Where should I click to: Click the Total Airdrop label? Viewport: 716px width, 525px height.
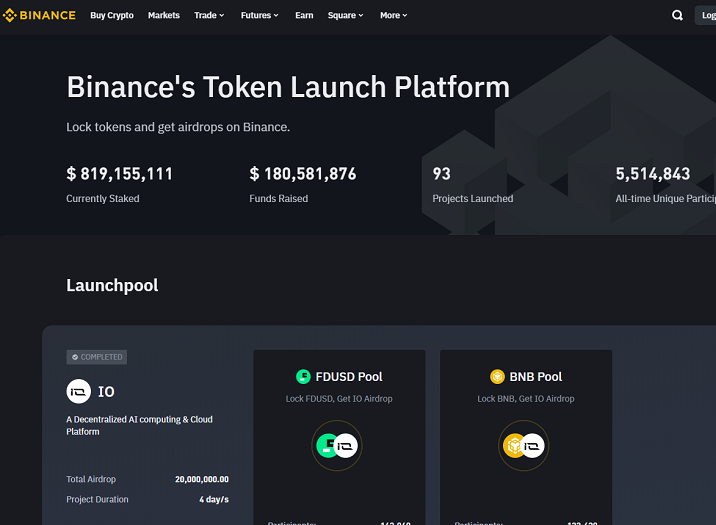(x=91, y=479)
